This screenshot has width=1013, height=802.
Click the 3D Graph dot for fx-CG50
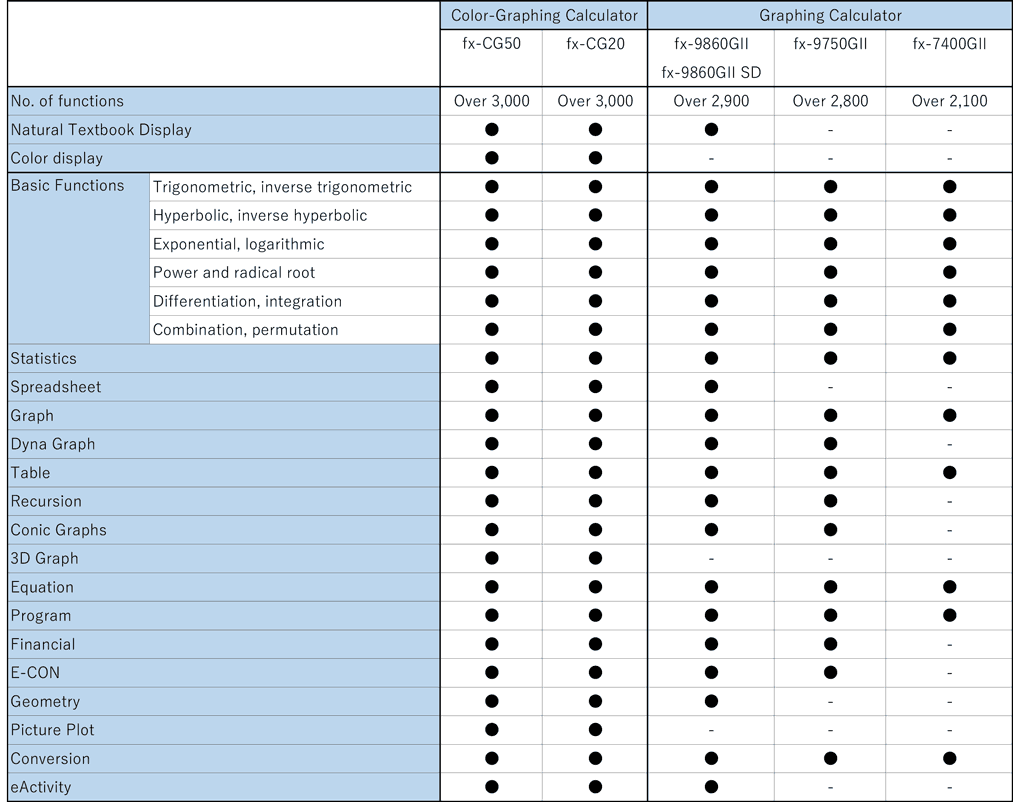[x=492, y=558]
